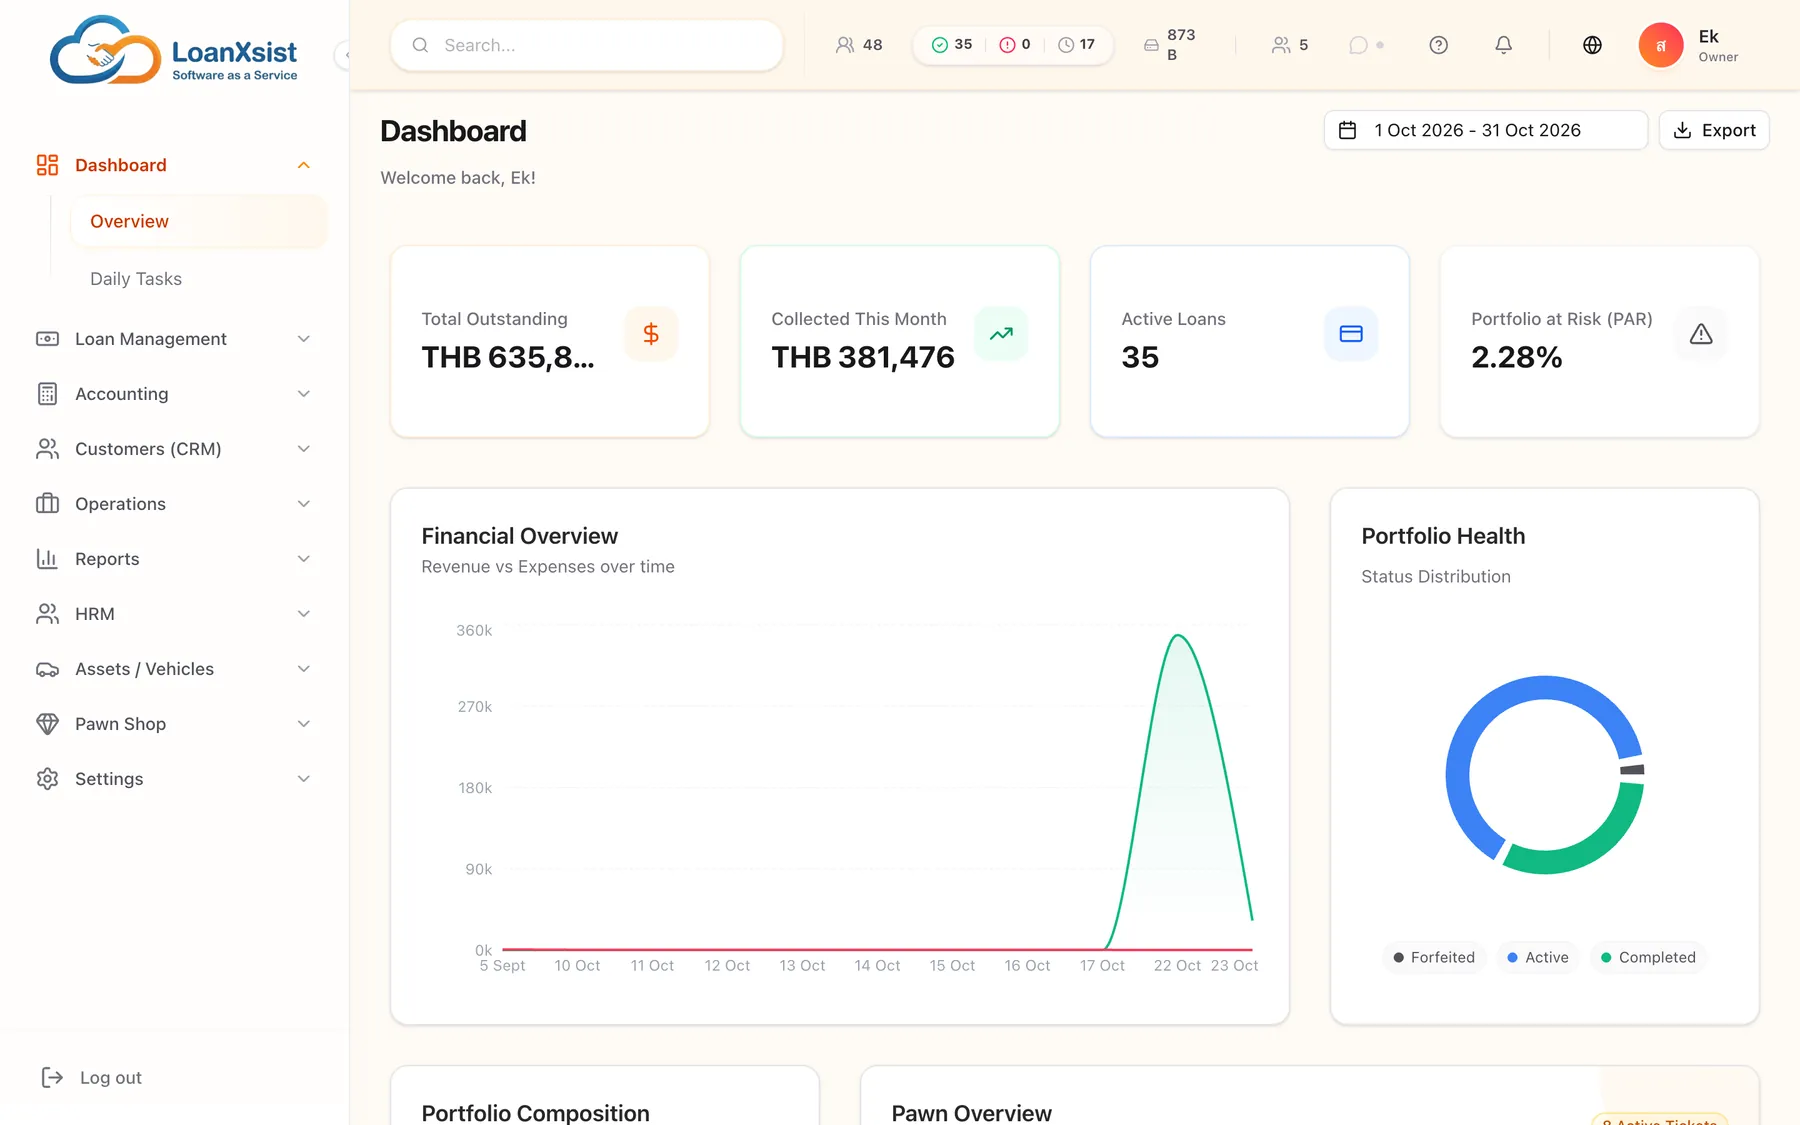Click the card icon on Active Loans

tap(1351, 334)
